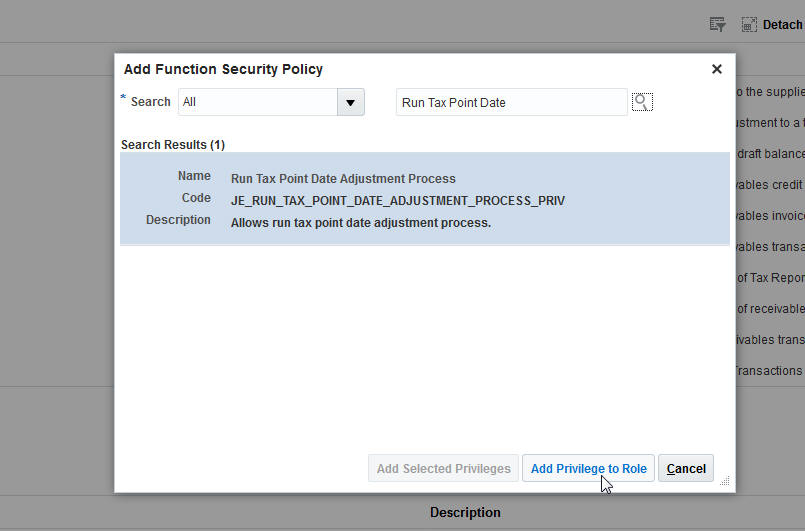The width and height of the screenshot is (805, 531).
Task: Click the magnifier search icon
Action: coord(642,102)
